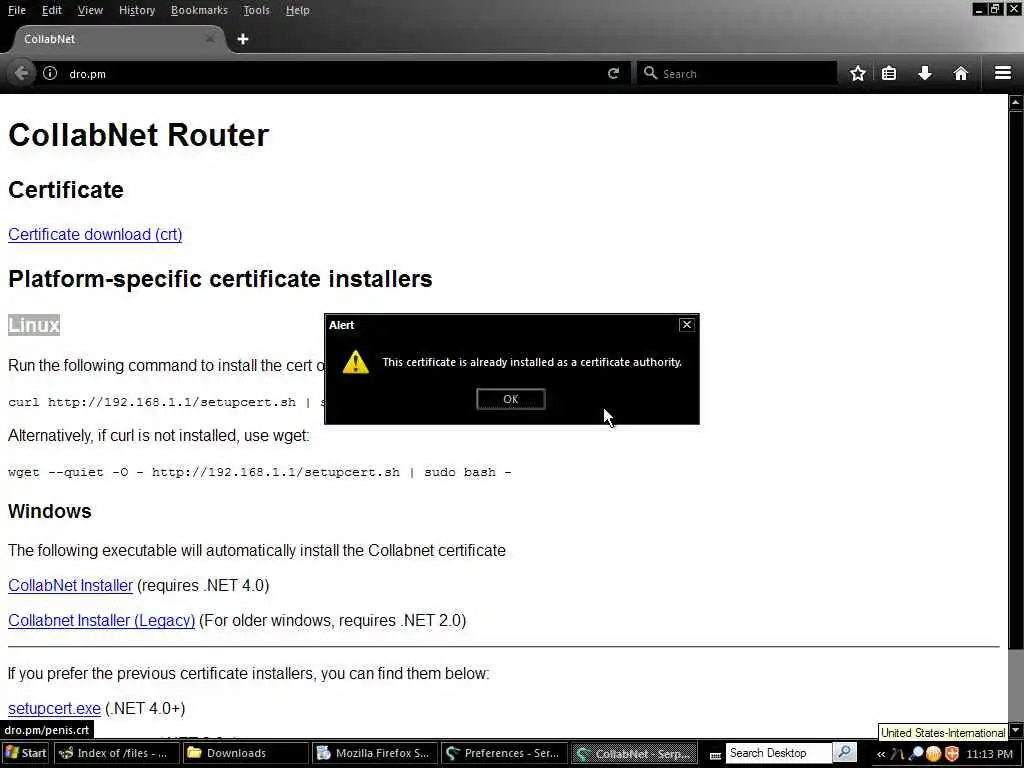Screen dimensions: 1024x768
Task: Switch to Downloads taskbar window
Action: tap(244, 753)
